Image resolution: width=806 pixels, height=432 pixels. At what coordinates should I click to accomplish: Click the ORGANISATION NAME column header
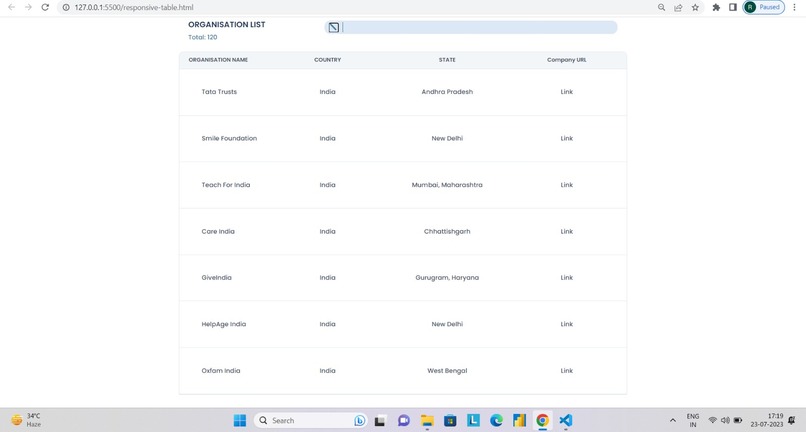[218, 60]
